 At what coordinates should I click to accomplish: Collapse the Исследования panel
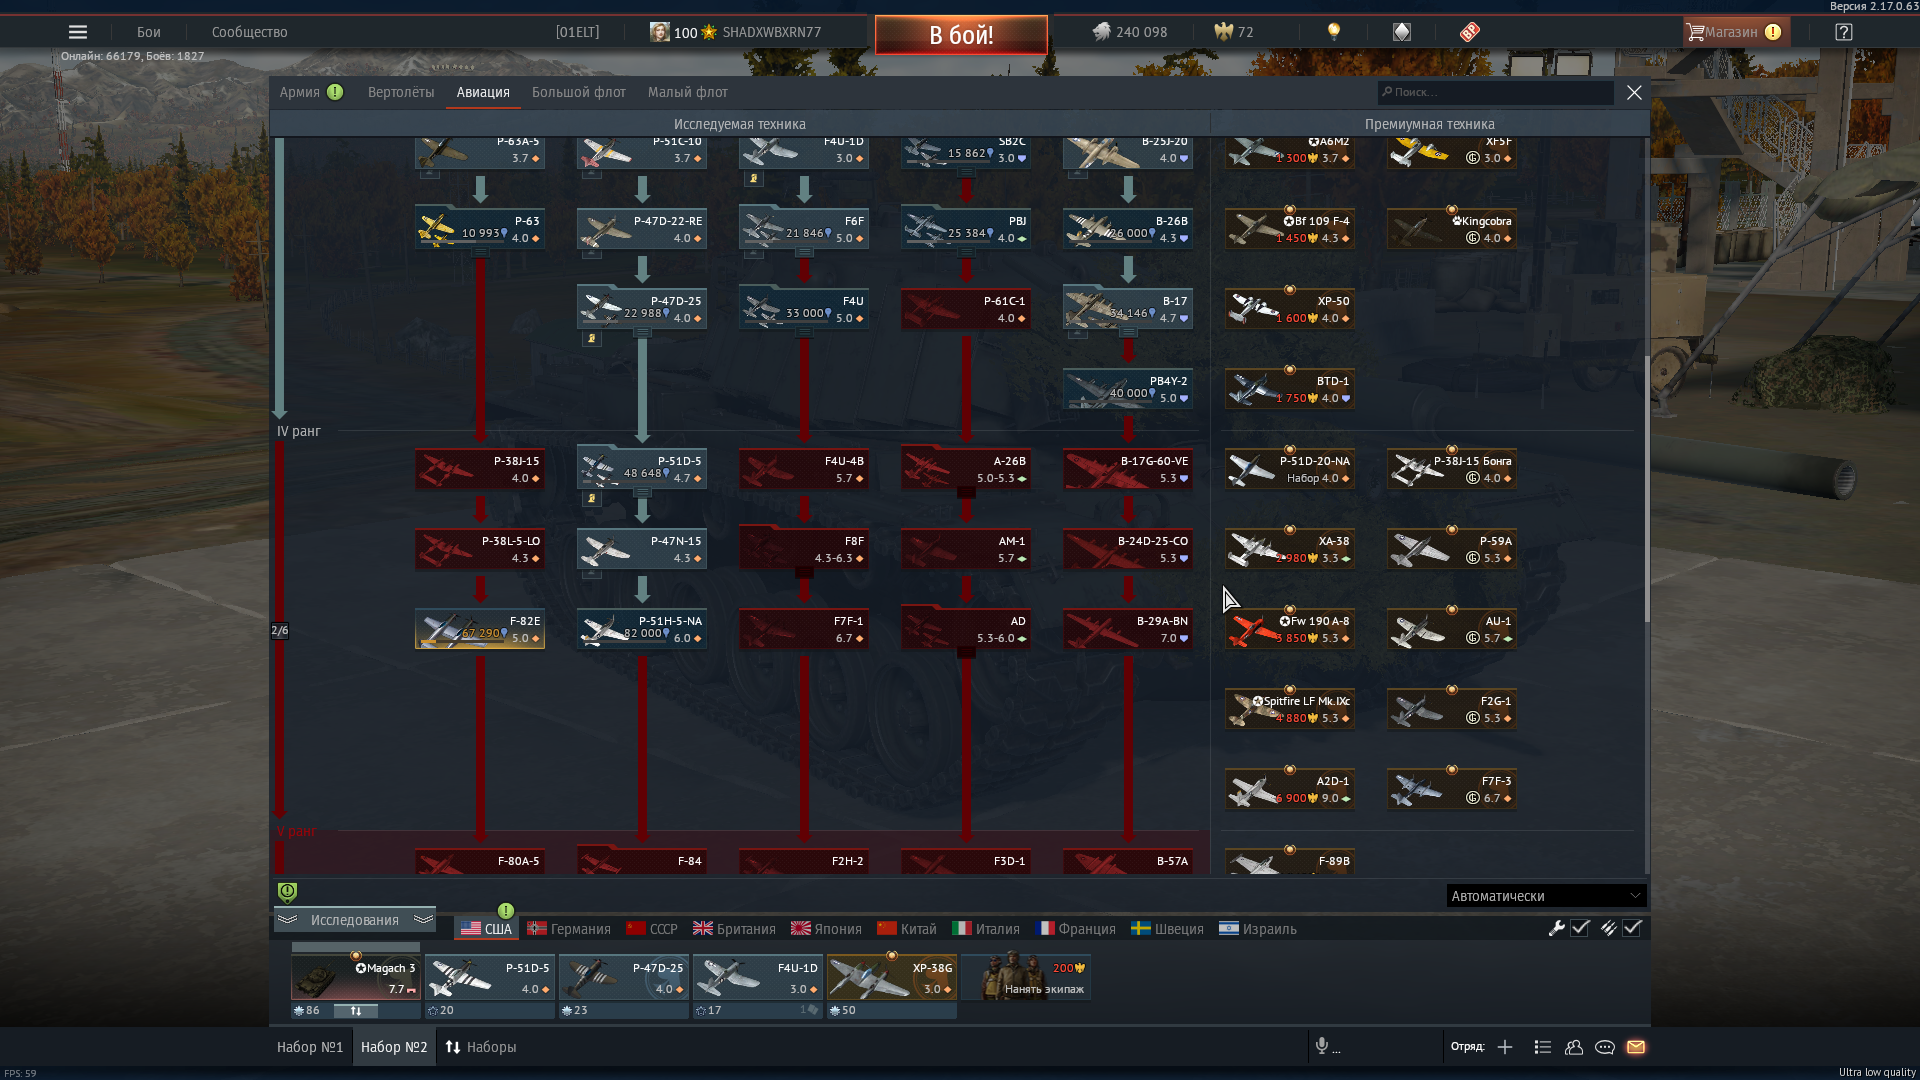coord(355,920)
